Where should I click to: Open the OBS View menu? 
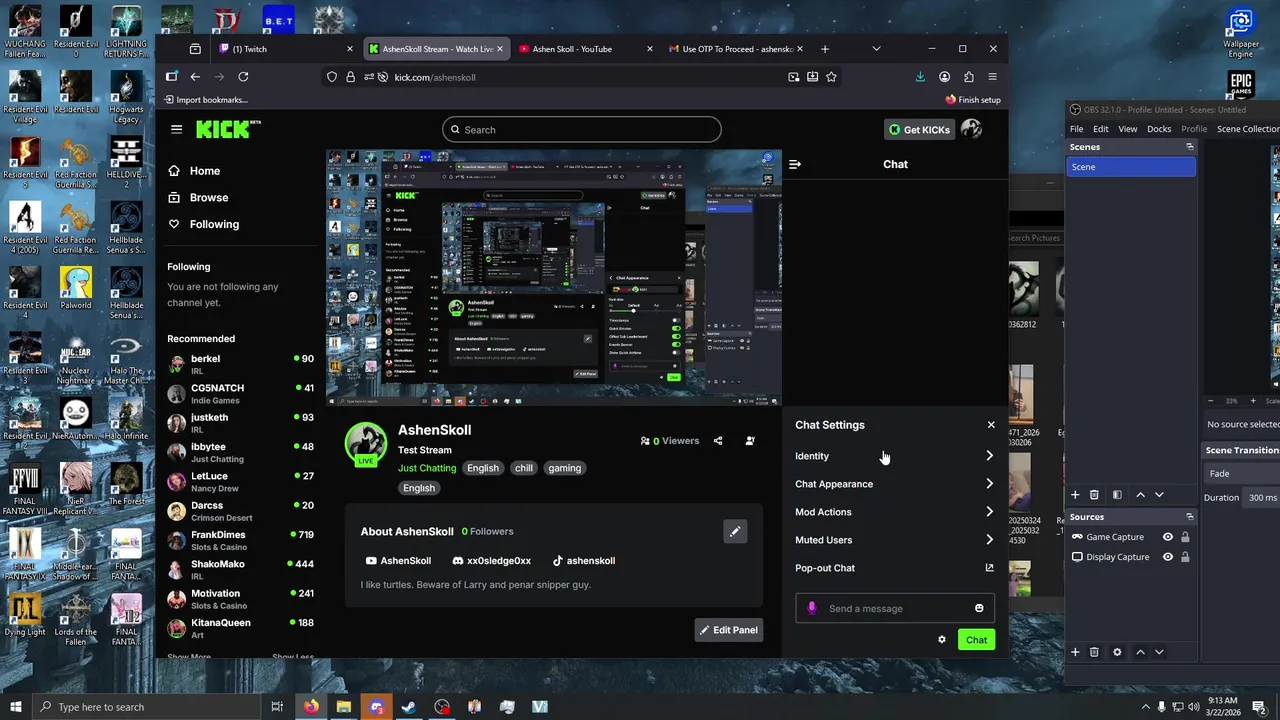1127,129
